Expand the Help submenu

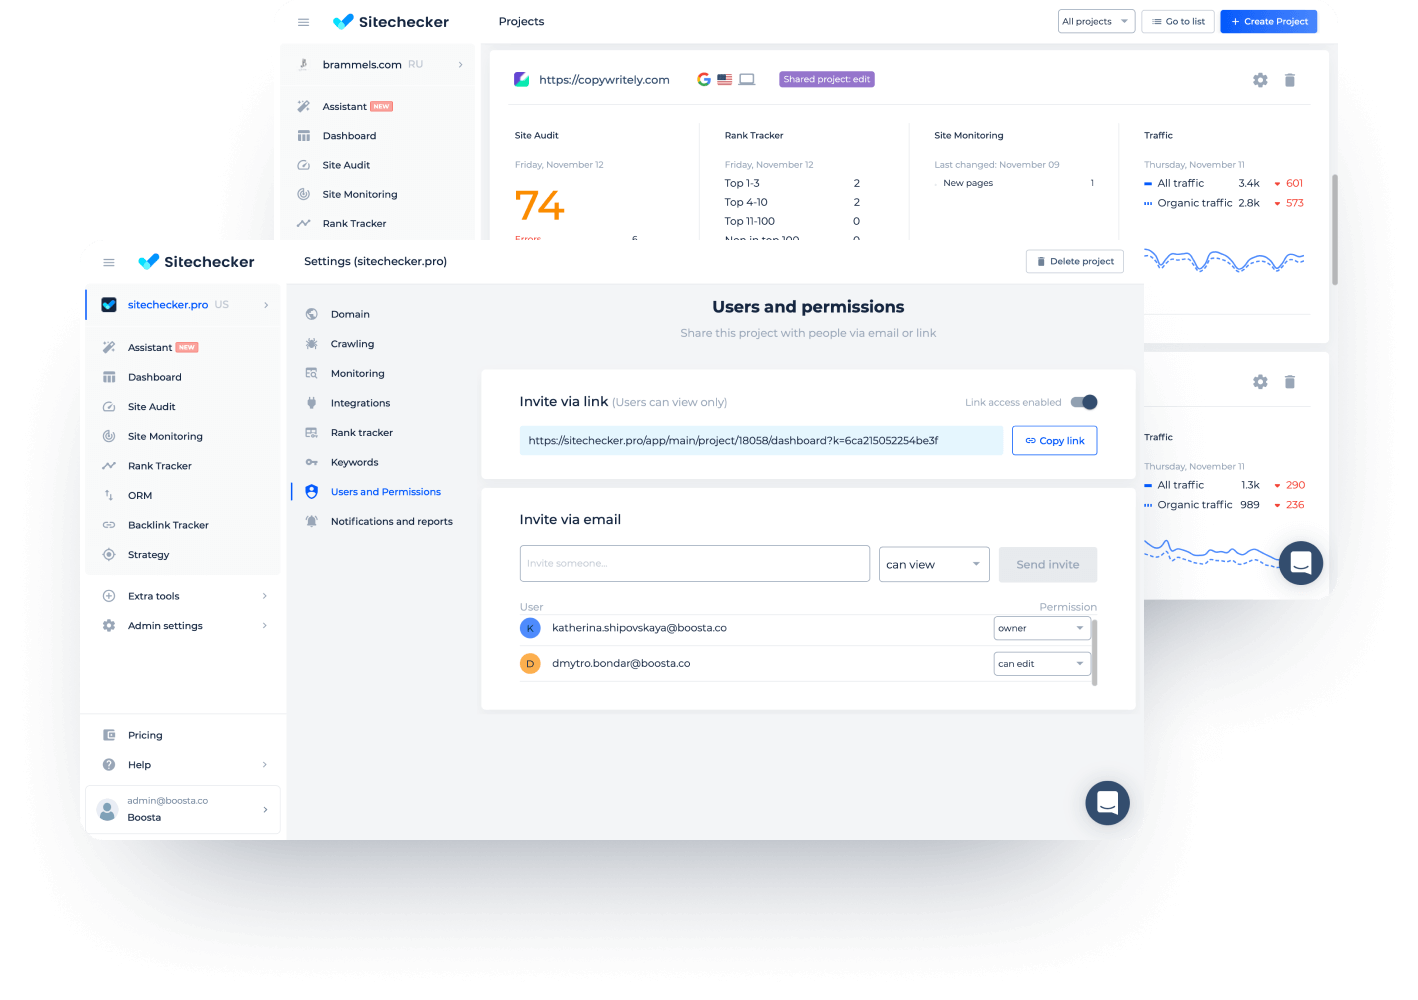[264, 765]
